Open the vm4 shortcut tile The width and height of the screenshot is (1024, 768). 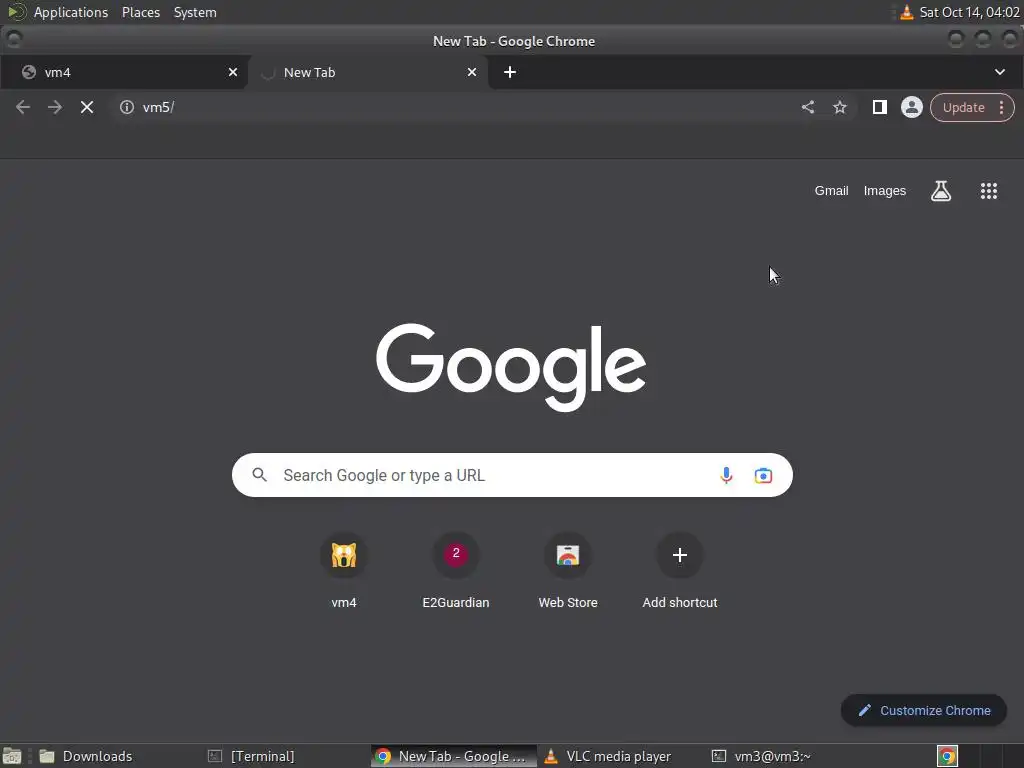click(x=344, y=571)
